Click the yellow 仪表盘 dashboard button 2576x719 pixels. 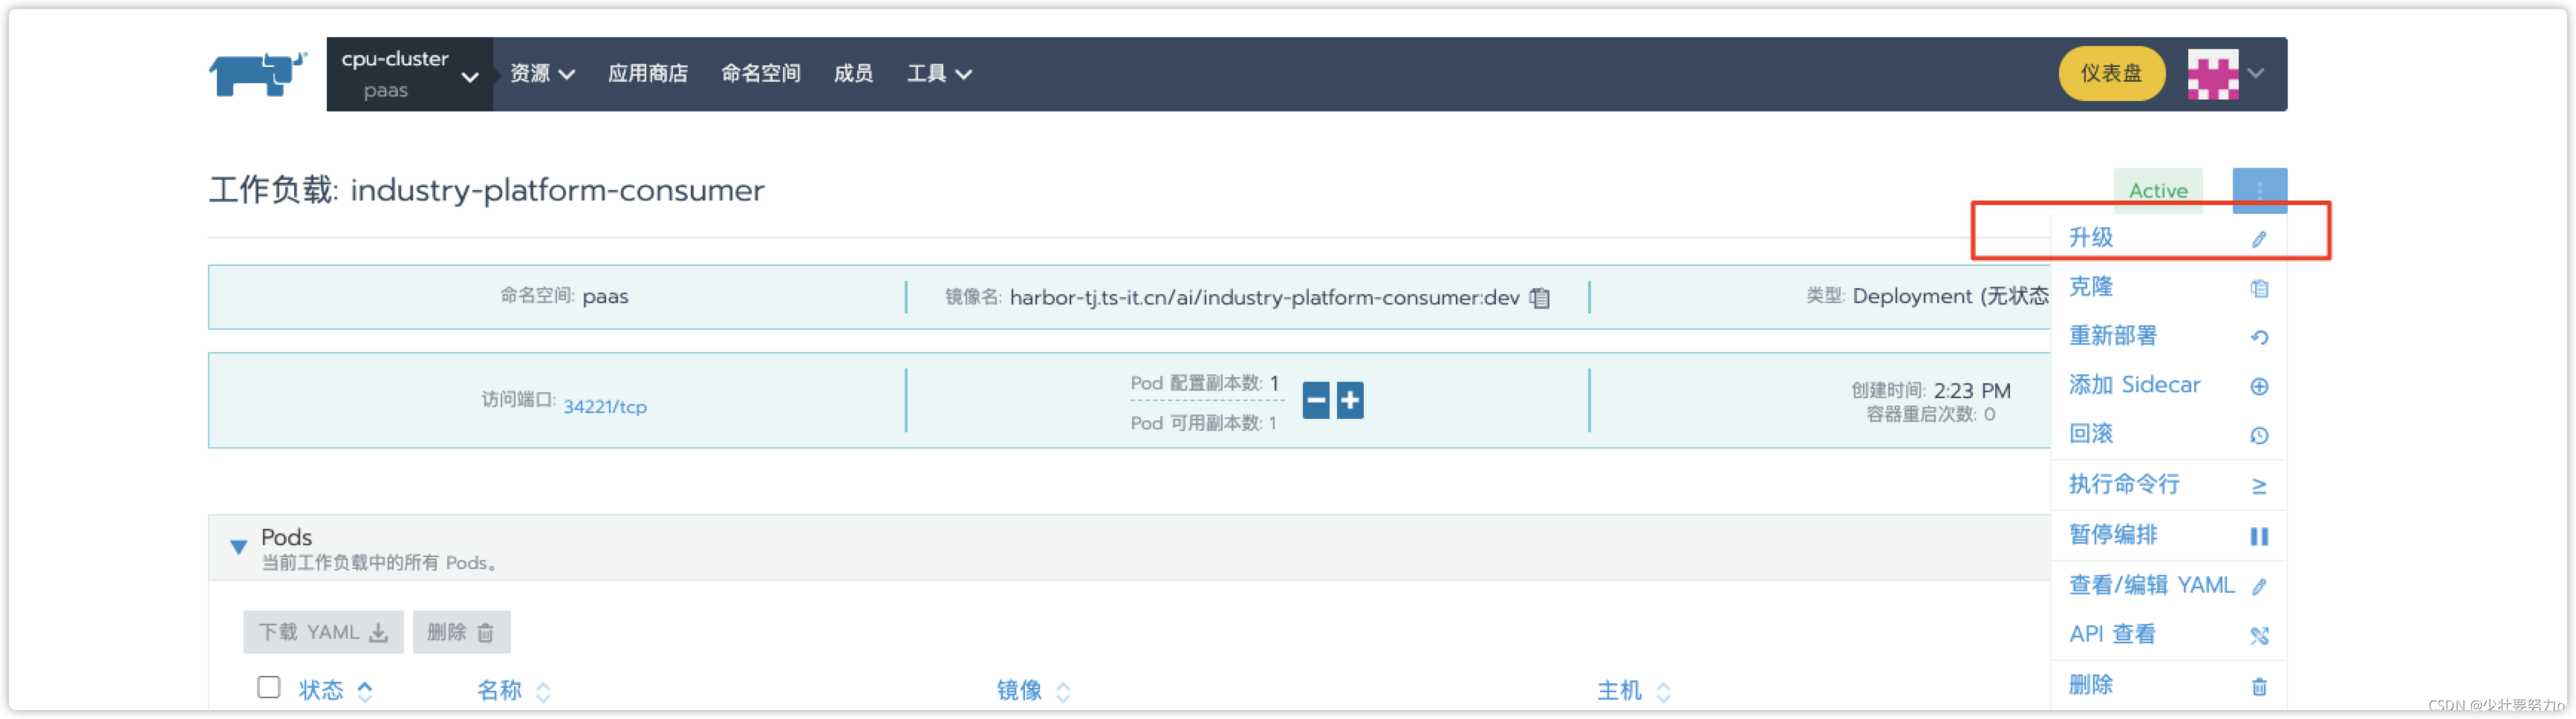click(2111, 74)
